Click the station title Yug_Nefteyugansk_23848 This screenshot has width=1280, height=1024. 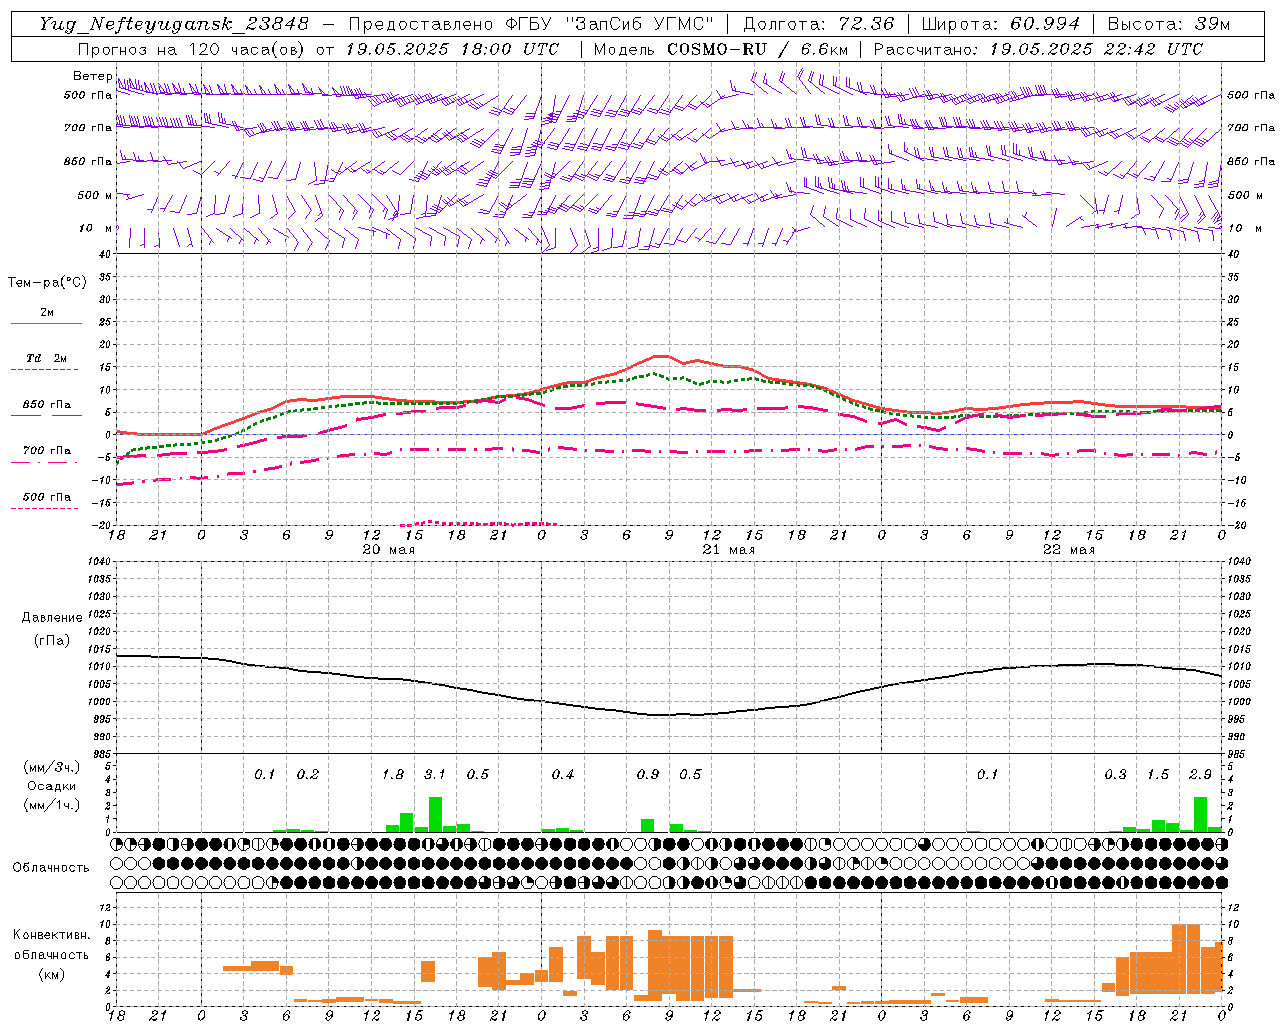(x=174, y=24)
